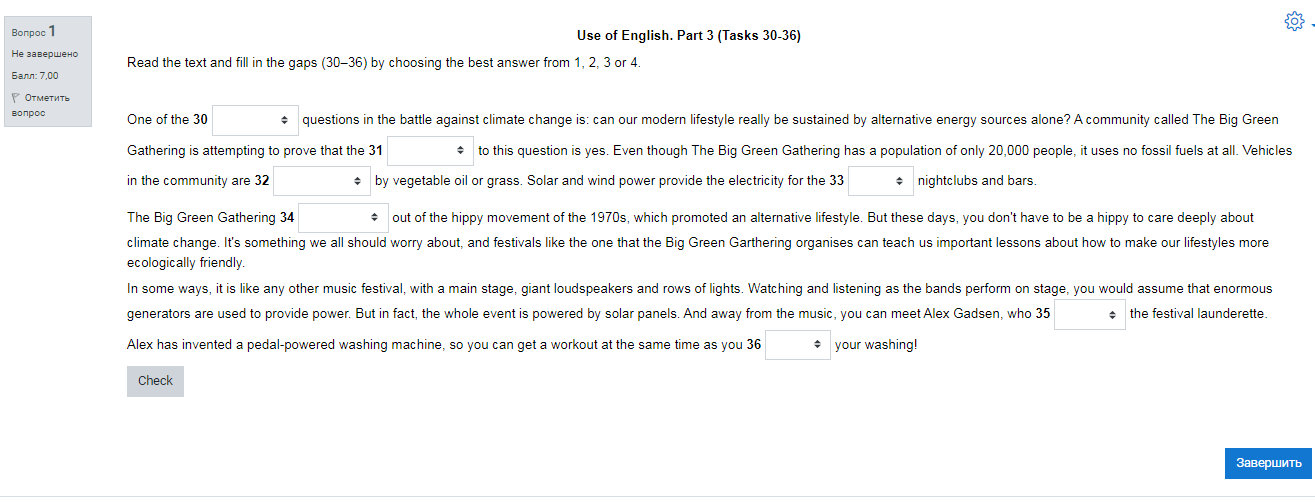The height and width of the screenshot is (502, 1315).
Task: Click the bold gap number 36 label
Action: pos(754,345)
